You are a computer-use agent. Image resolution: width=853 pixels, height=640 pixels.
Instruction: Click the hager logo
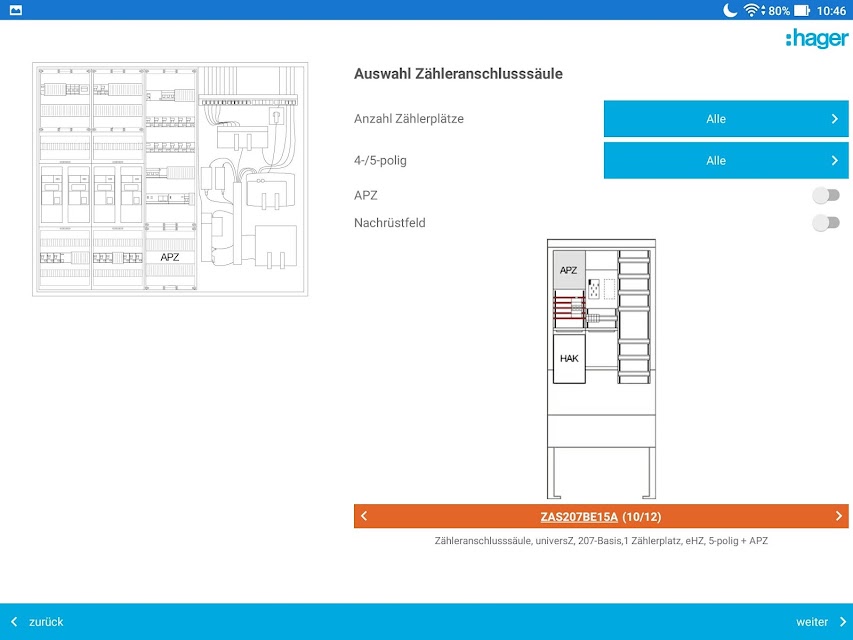click(x=817, y=39)
